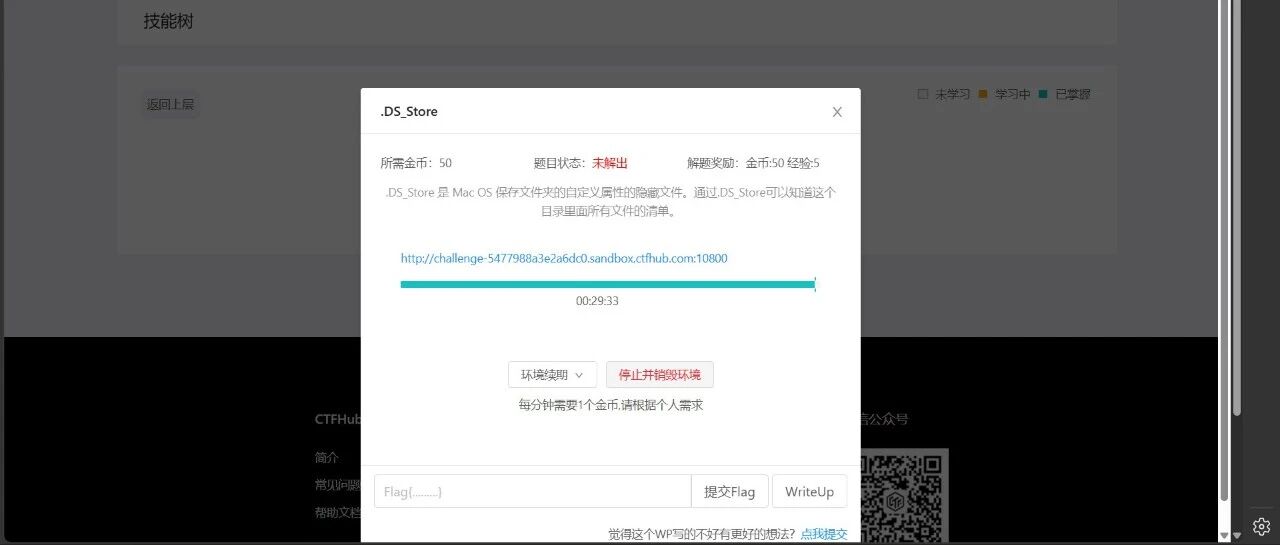
Task: Click the 未解出 status text
Action: [x=610, y=163]
